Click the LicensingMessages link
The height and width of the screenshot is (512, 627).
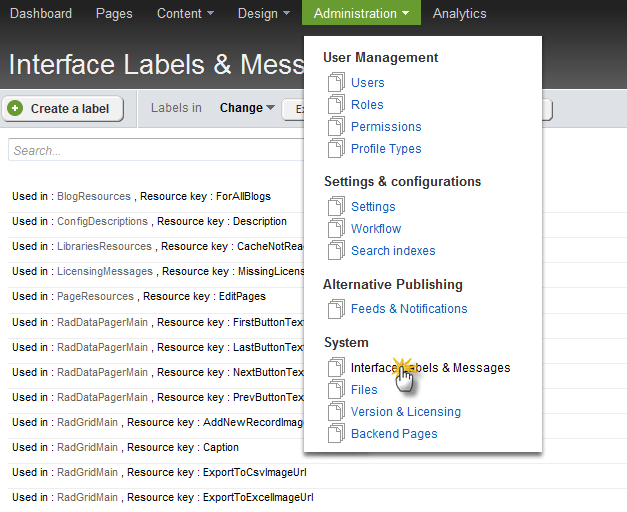click(x=105, y=271)
